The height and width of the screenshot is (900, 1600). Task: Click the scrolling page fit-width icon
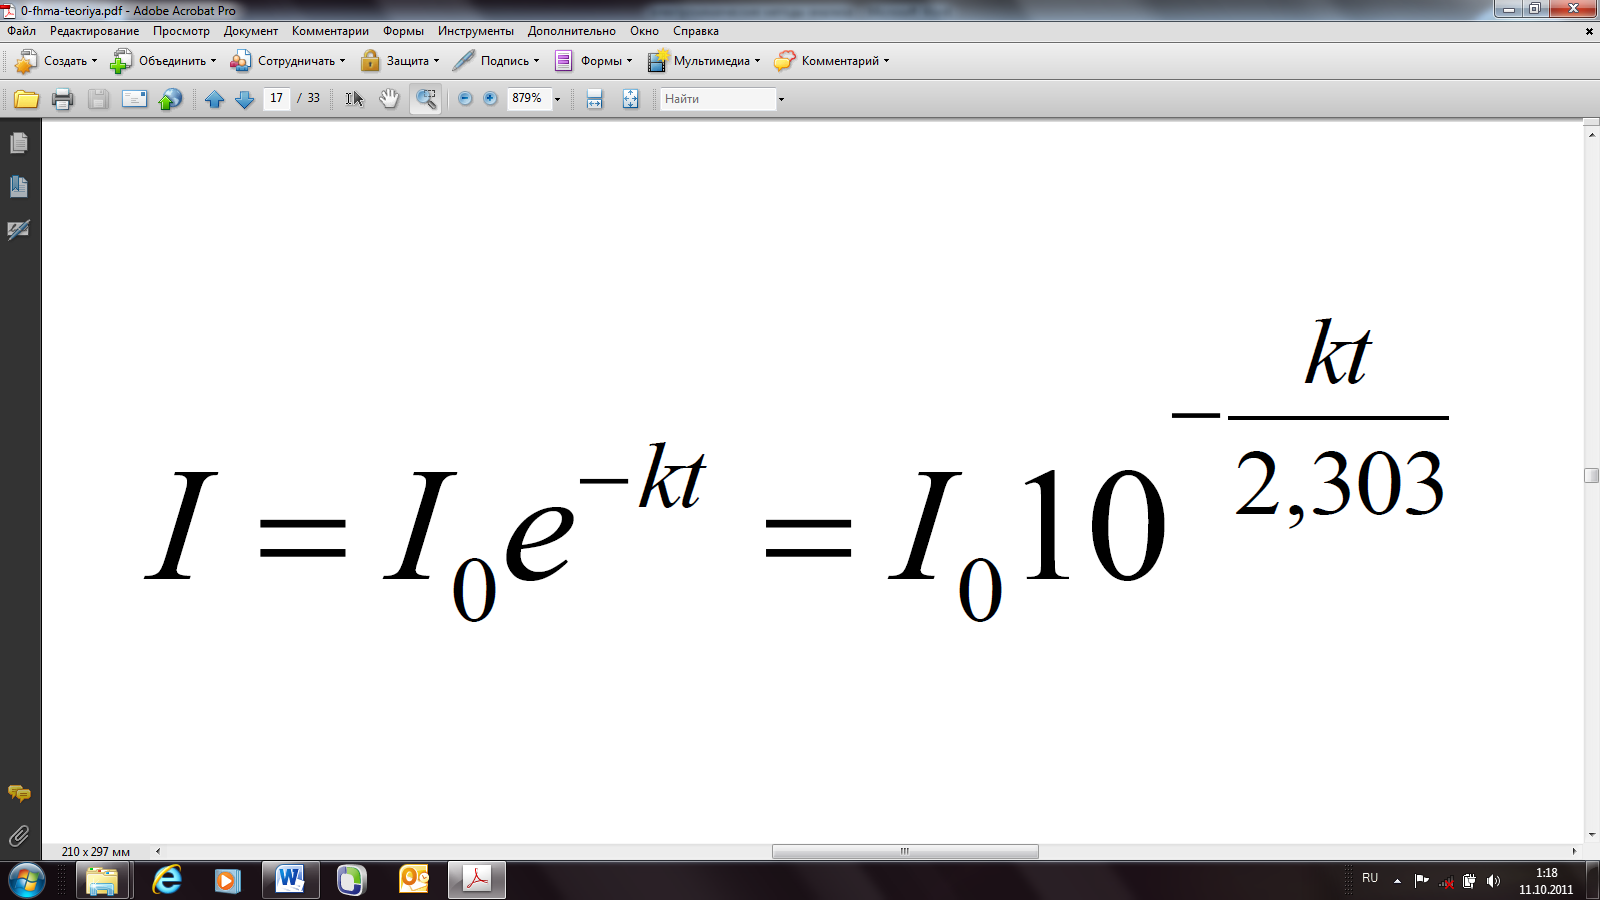(x=595, y=99)
